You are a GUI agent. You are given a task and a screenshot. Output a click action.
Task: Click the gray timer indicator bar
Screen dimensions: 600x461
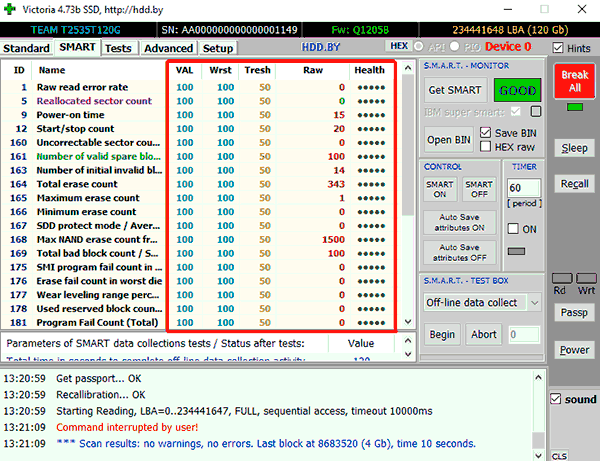[516, 251]
